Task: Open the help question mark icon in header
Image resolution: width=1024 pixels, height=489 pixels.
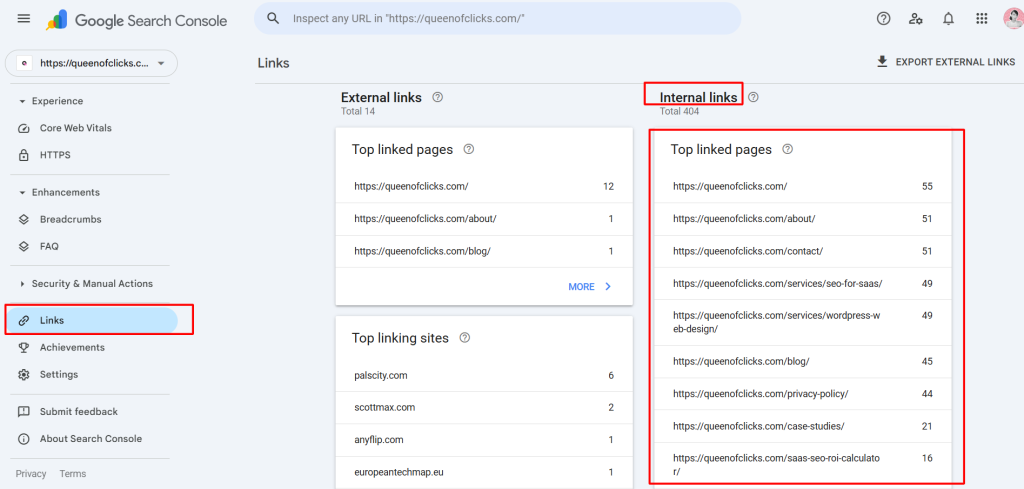Action: [x=883, y=19]
